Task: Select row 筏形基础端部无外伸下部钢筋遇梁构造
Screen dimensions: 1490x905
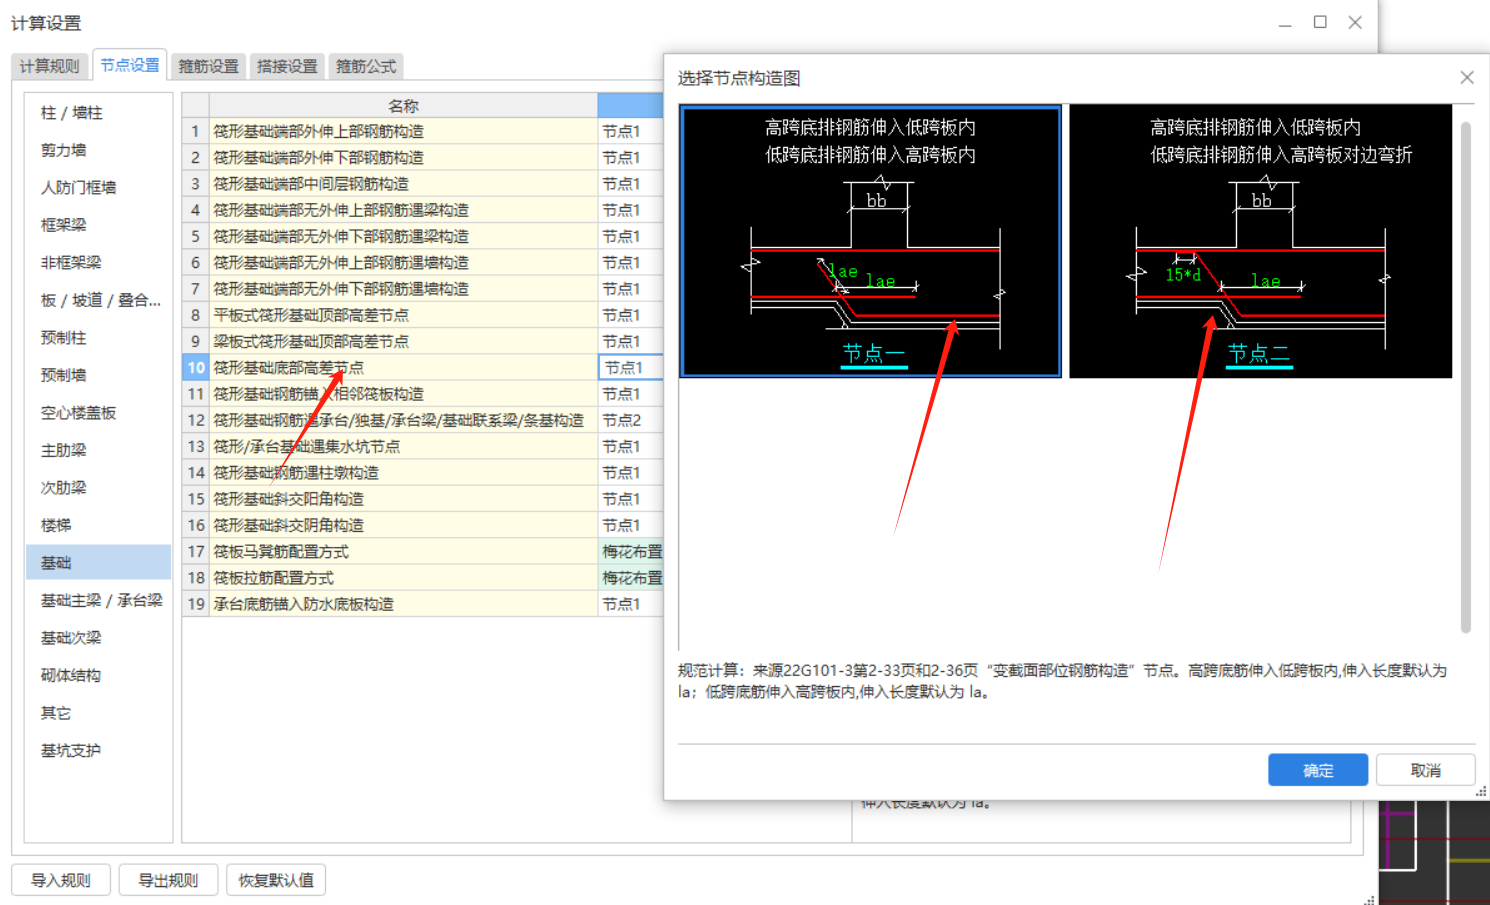Action: [x=403, y=236]
